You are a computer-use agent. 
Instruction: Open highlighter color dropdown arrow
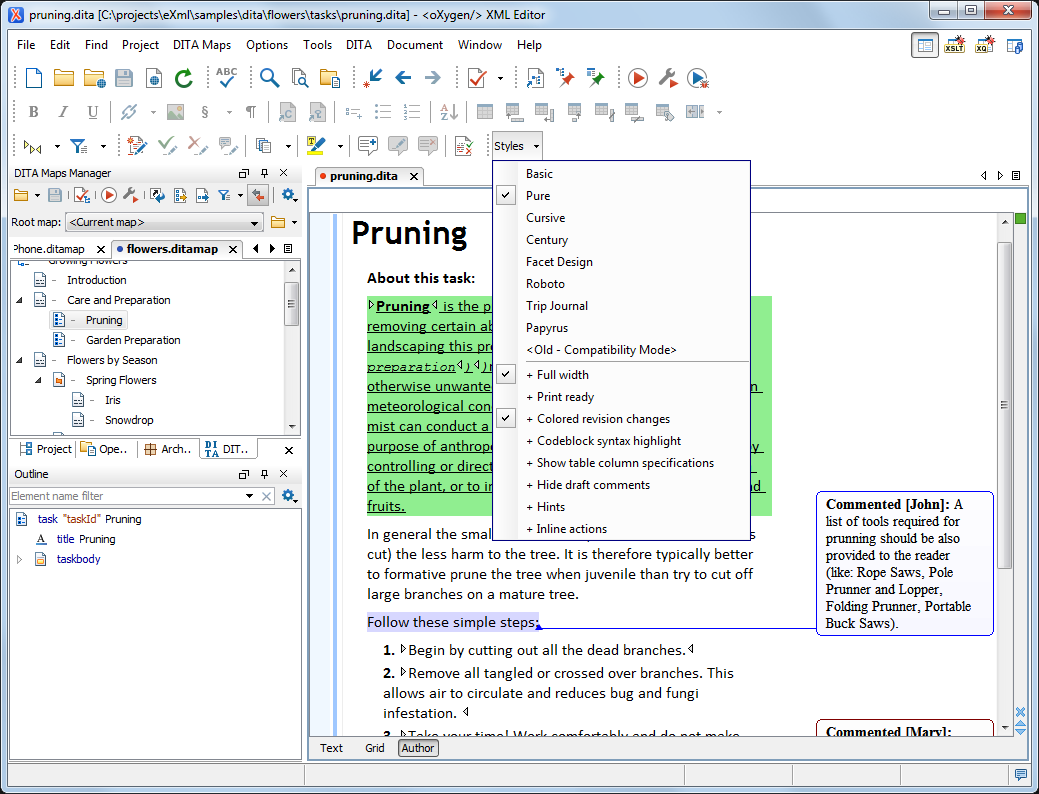pyautogui.click(x=340, y=146)
